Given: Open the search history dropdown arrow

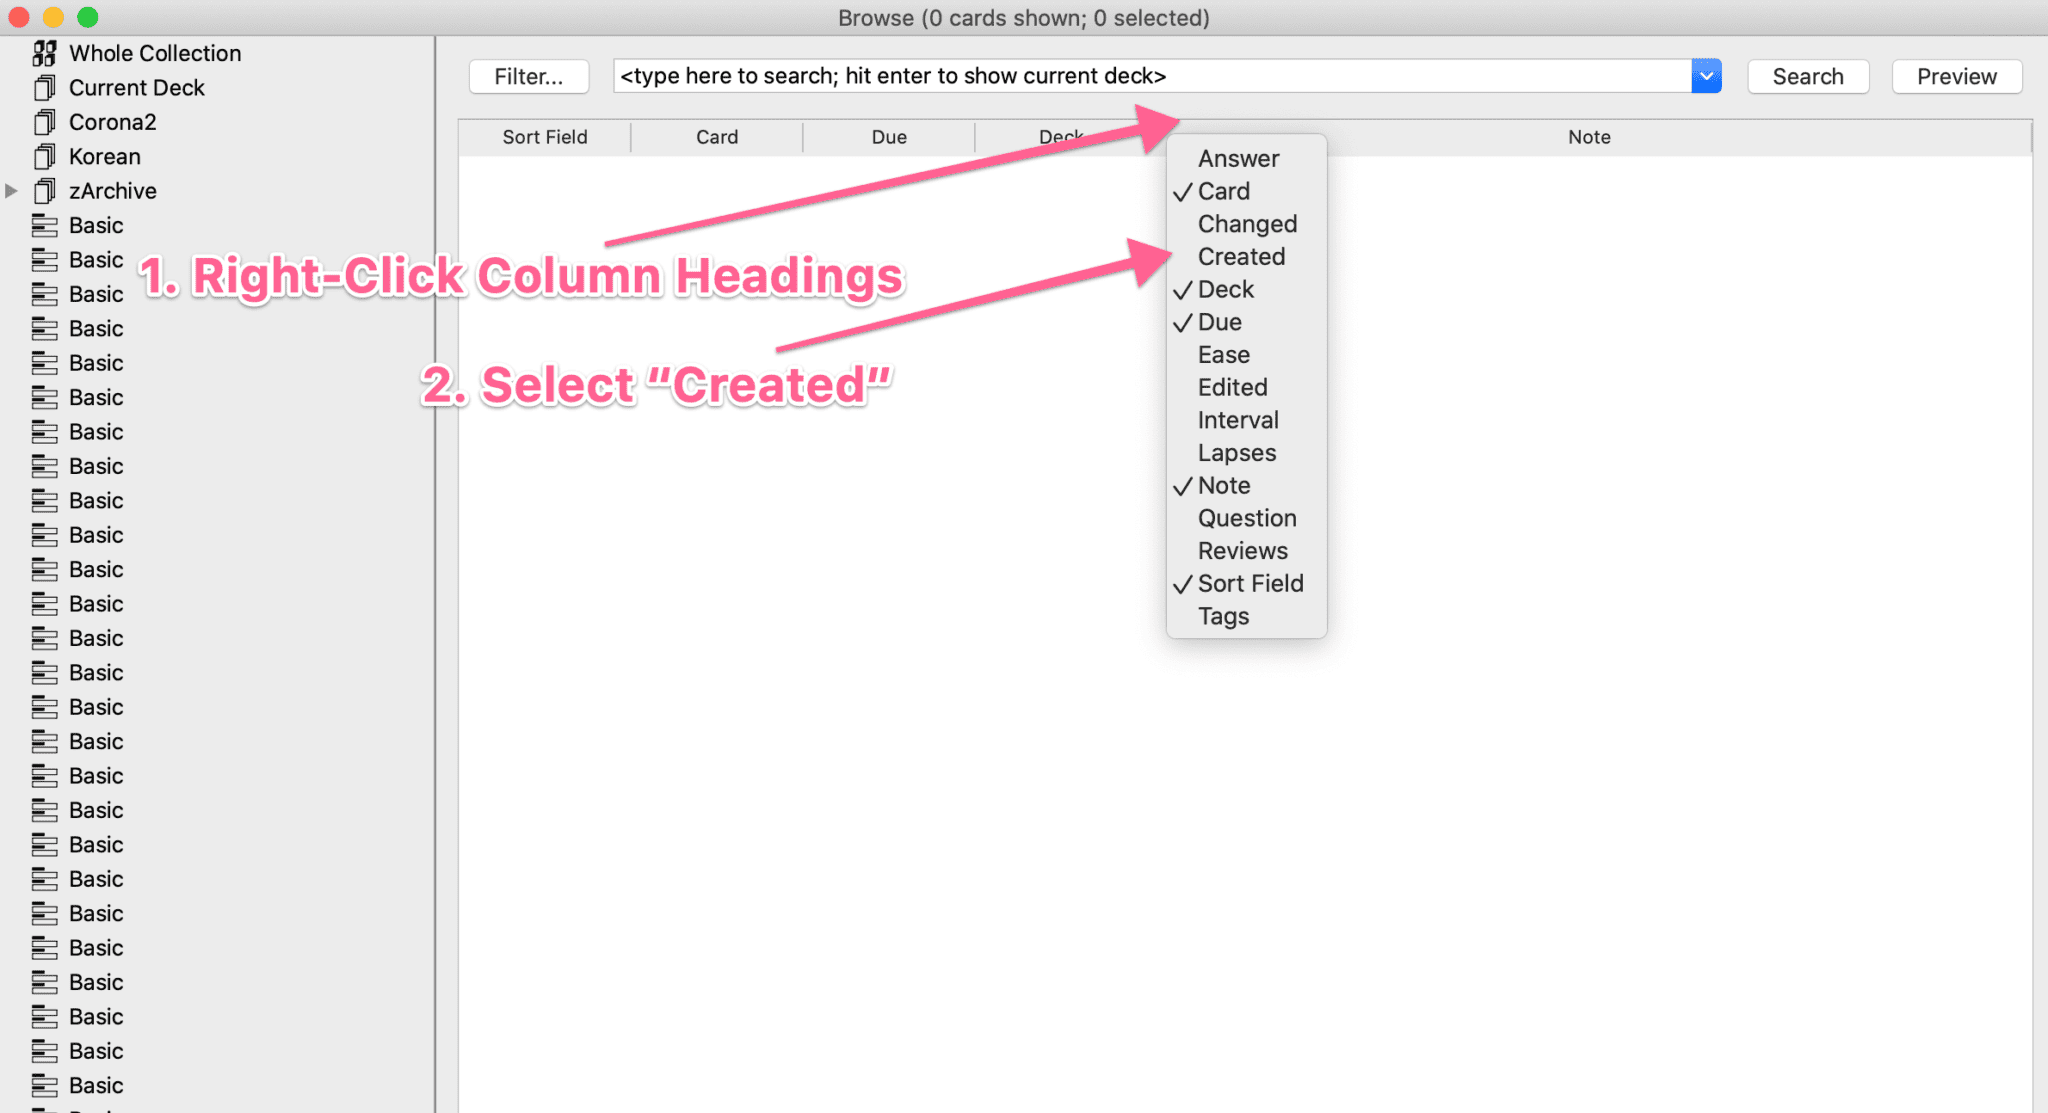Looking at the screenshot, I should point(1706,76).
